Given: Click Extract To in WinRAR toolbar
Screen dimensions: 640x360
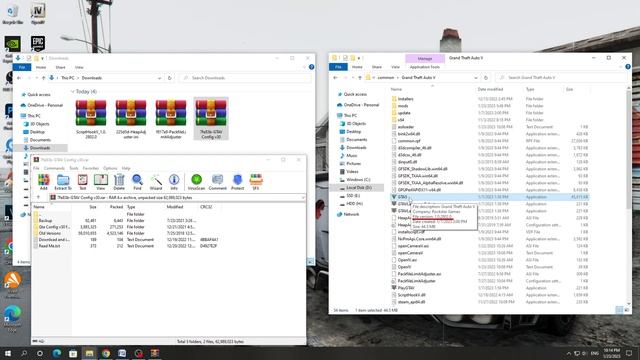Looking at the screenshot, I should coord(63,182).
